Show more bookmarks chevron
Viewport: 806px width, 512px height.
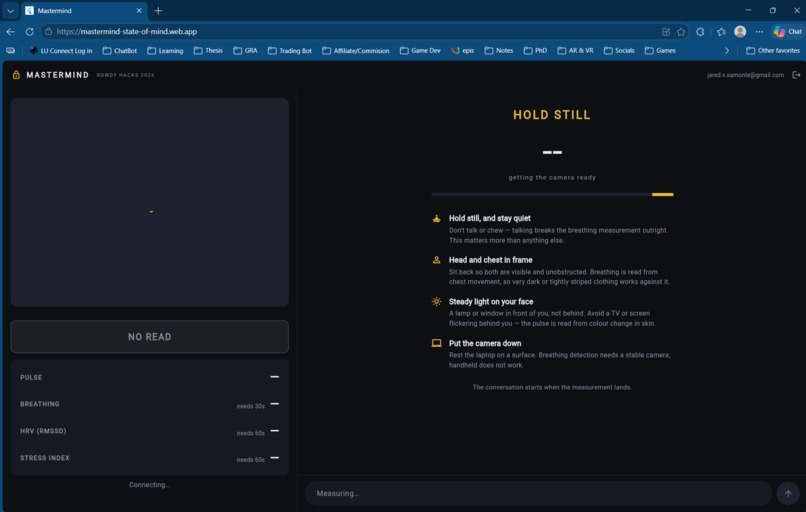727,50
